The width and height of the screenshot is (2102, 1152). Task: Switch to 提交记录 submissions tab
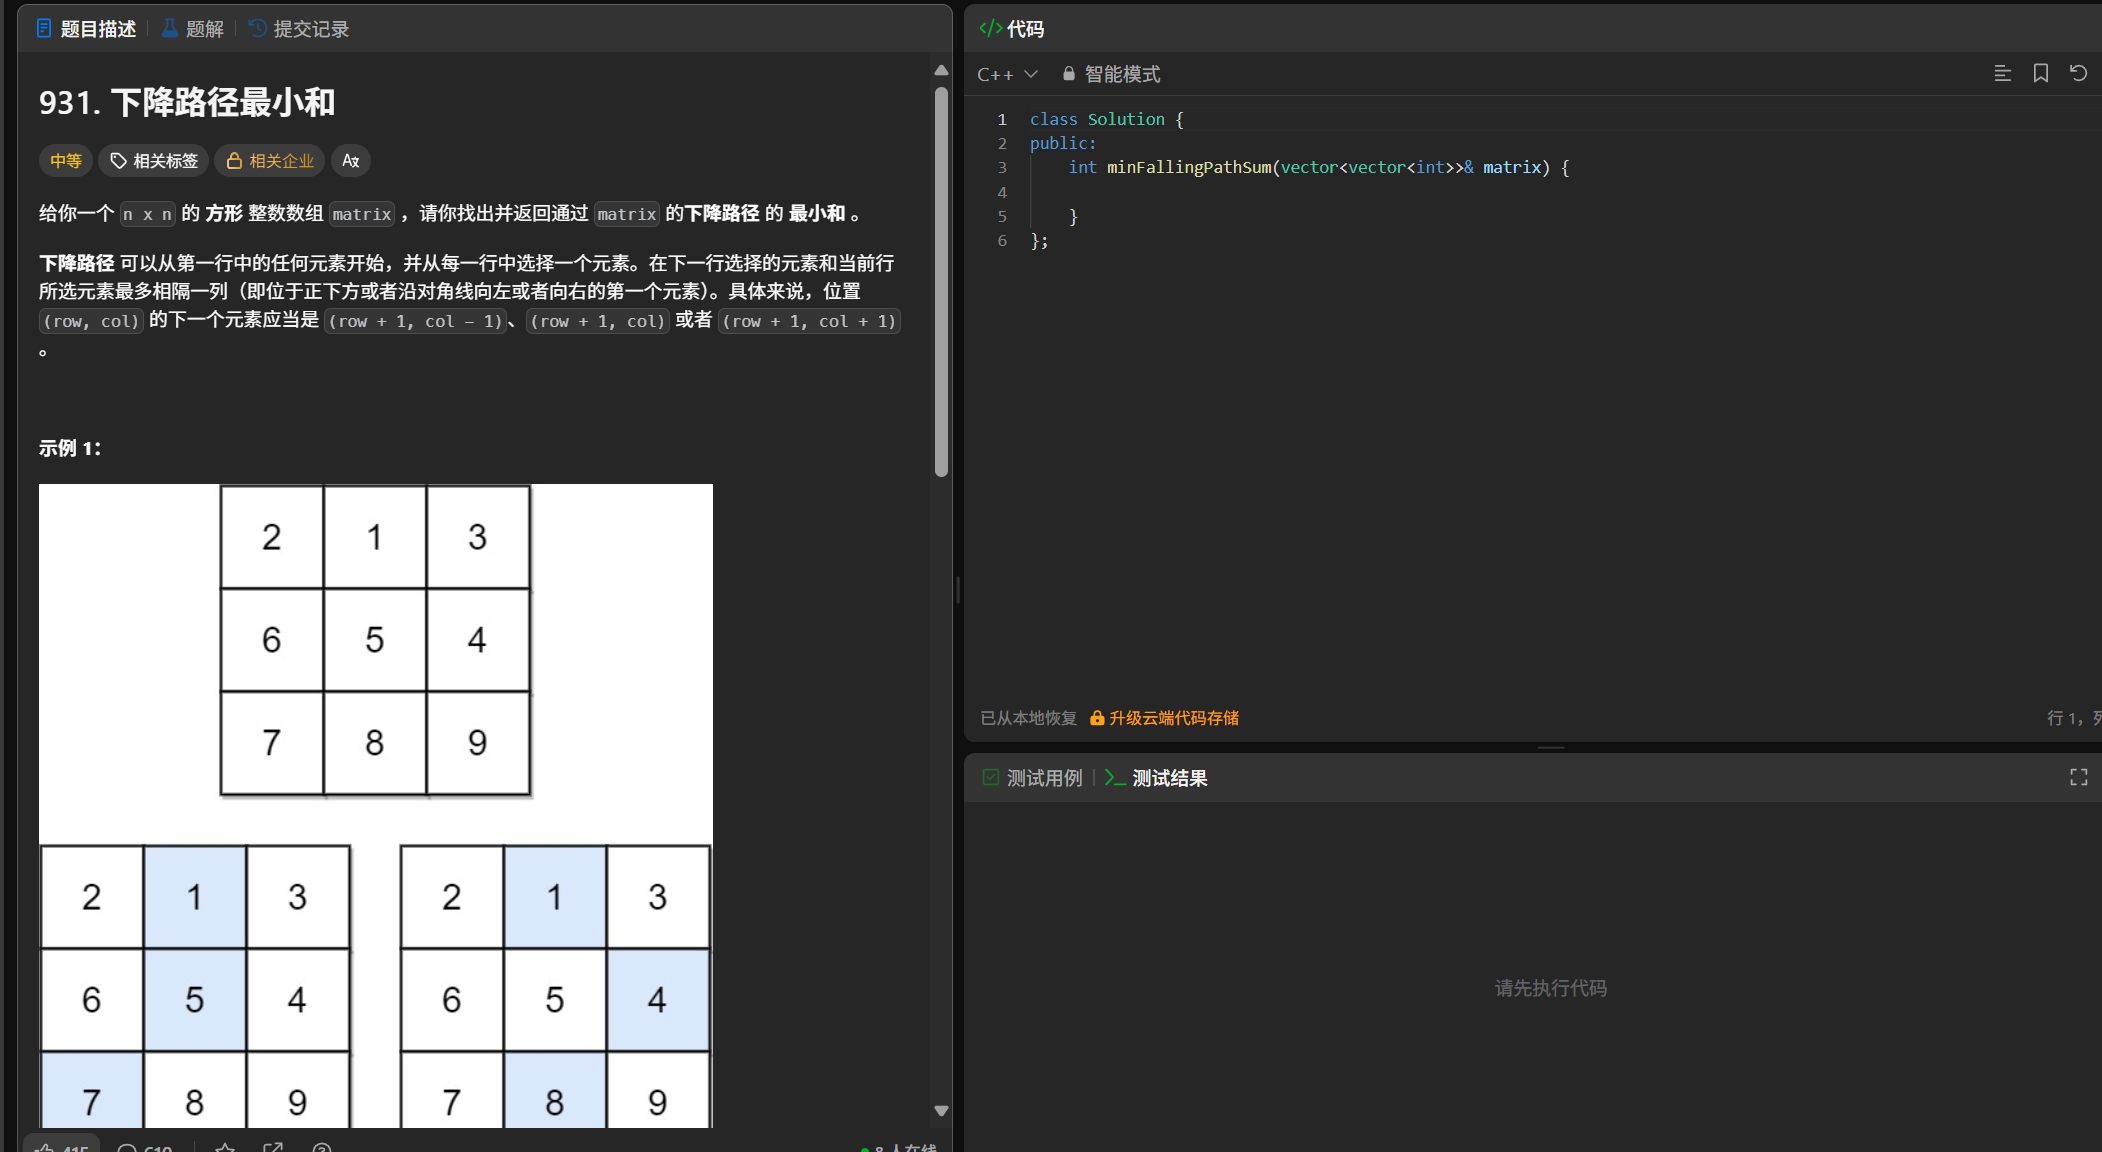299,29
